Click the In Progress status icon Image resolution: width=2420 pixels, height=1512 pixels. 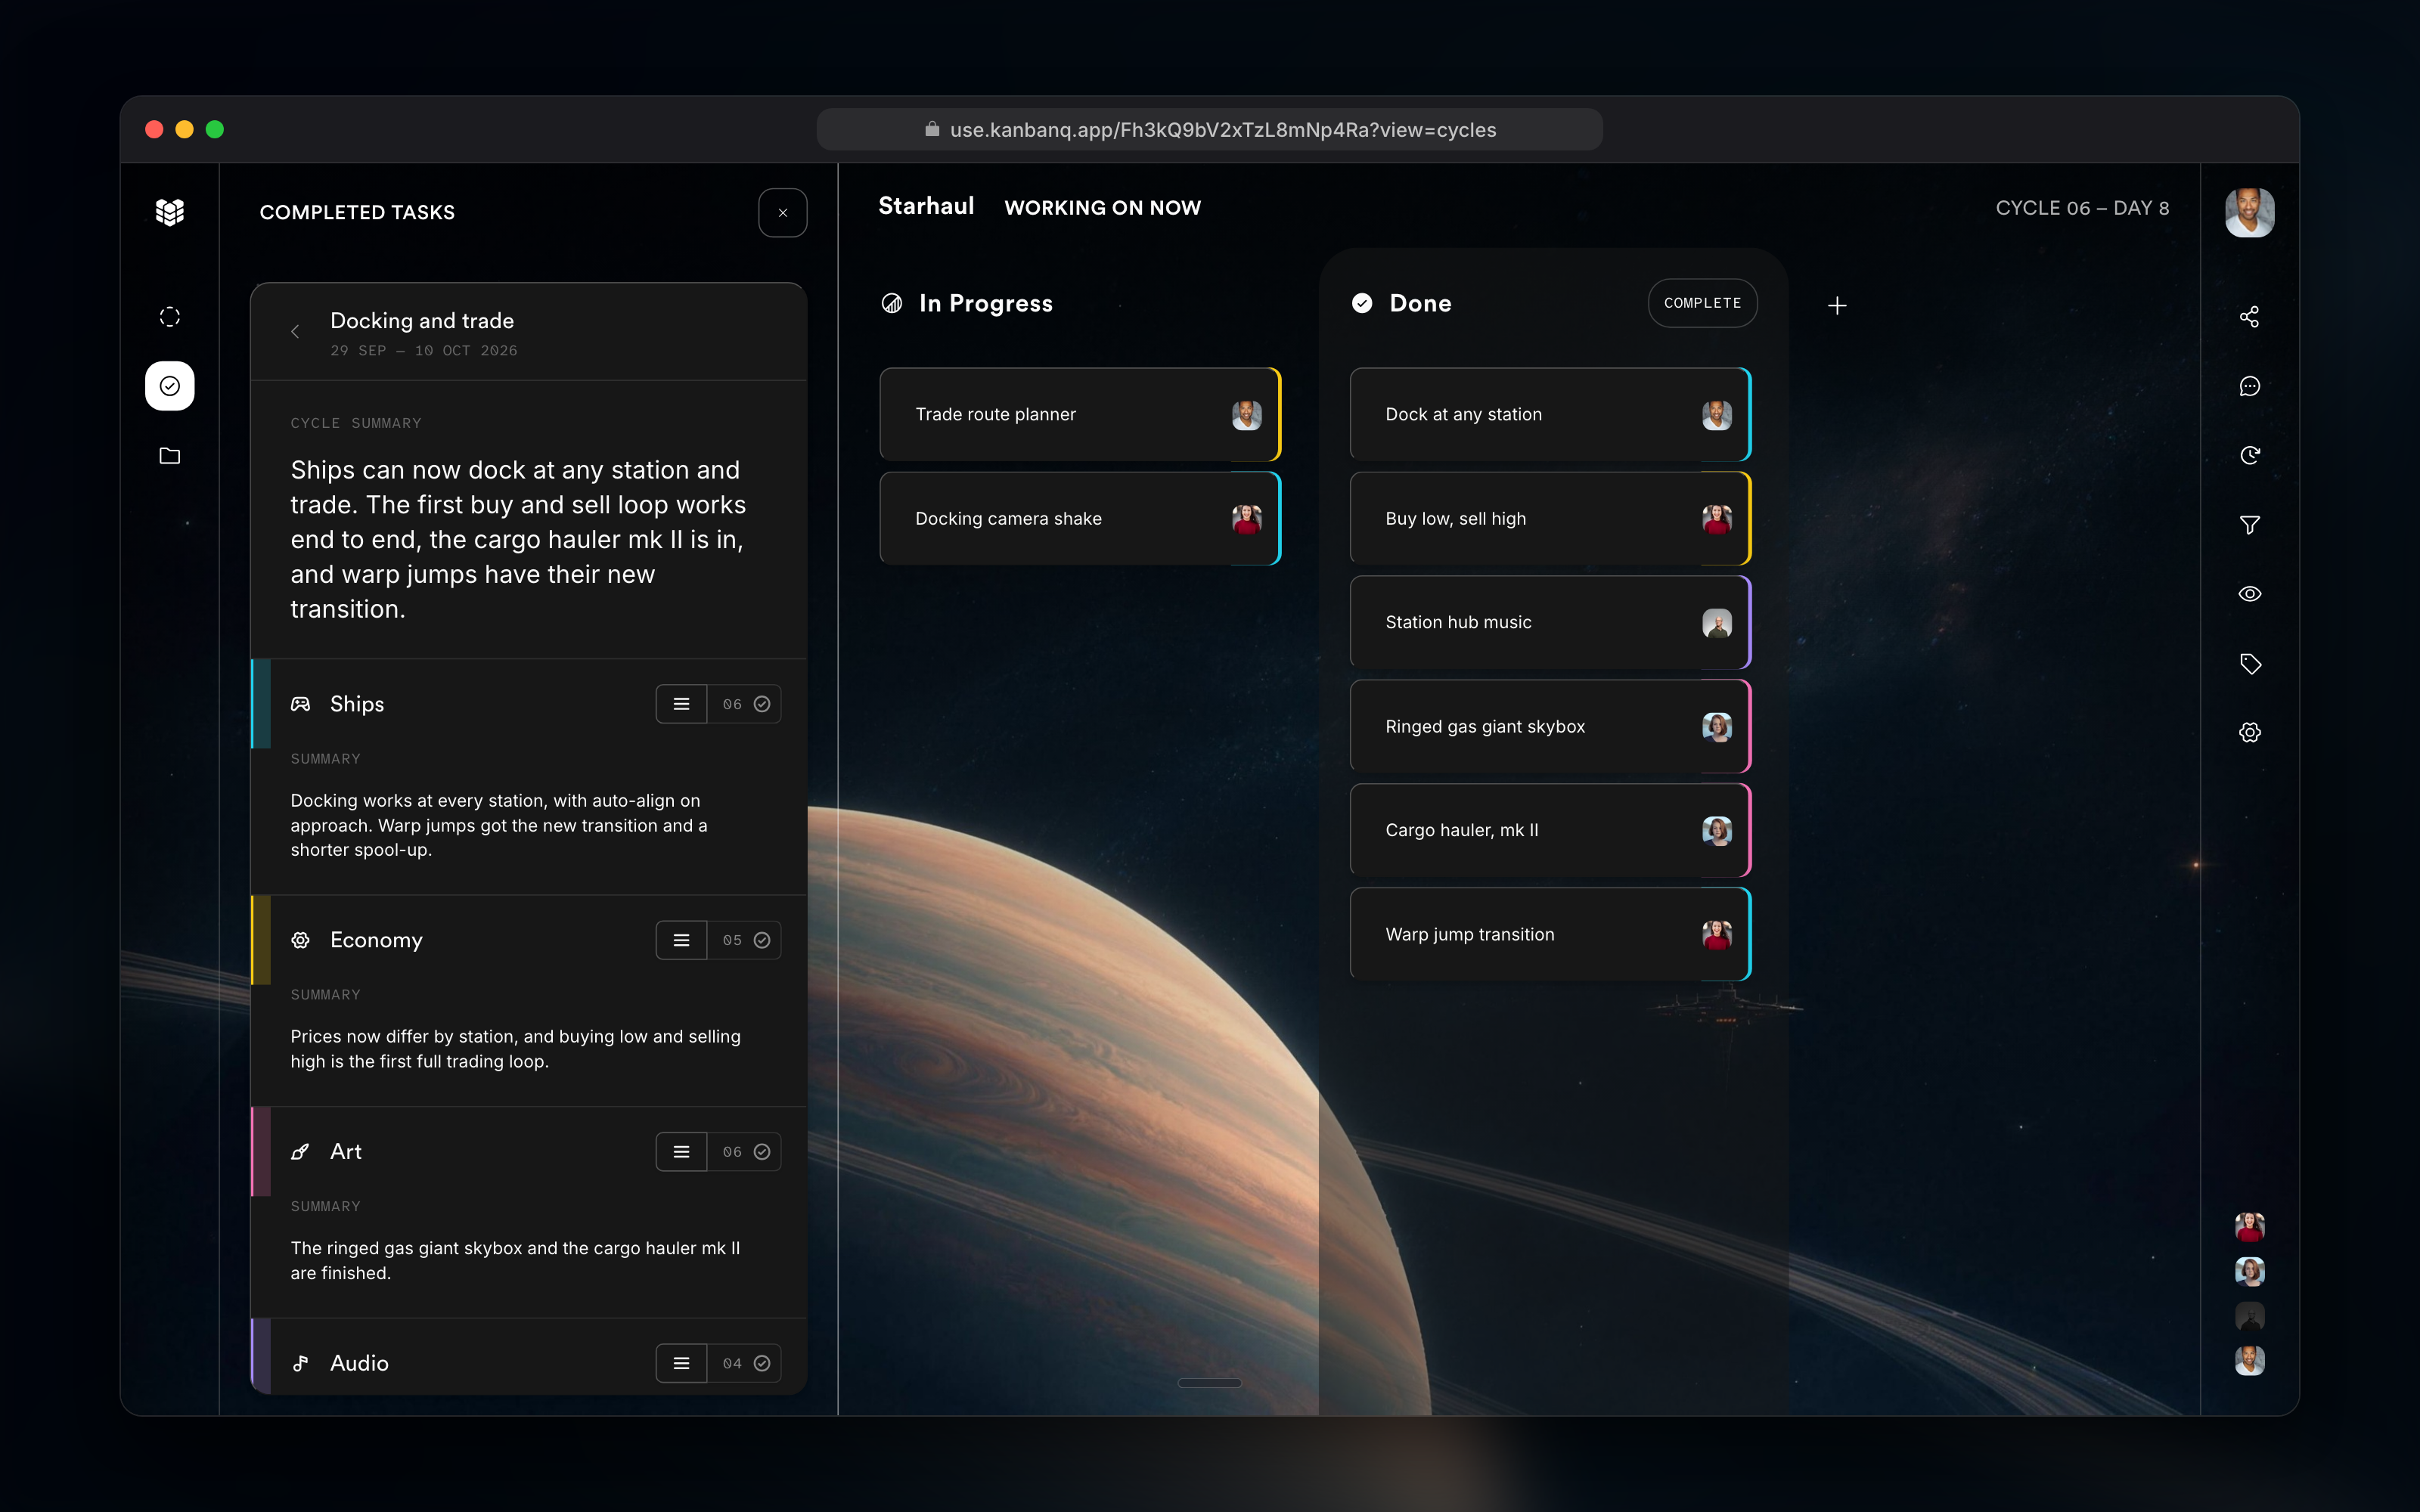pyautogui.click(x=891, y=303)
